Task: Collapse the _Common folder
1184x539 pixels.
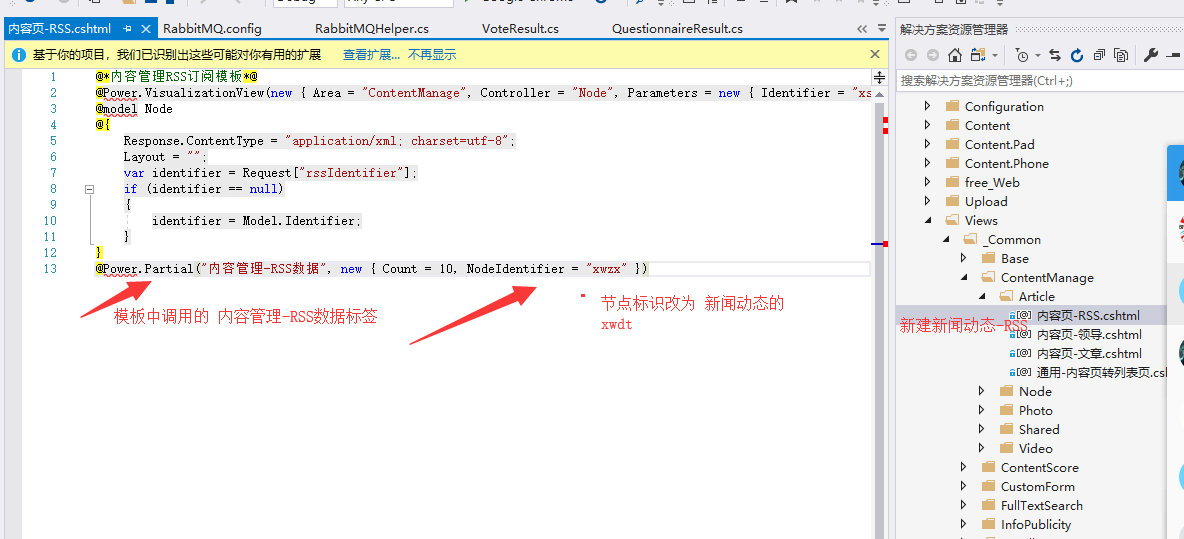Action: coord(946,239)
